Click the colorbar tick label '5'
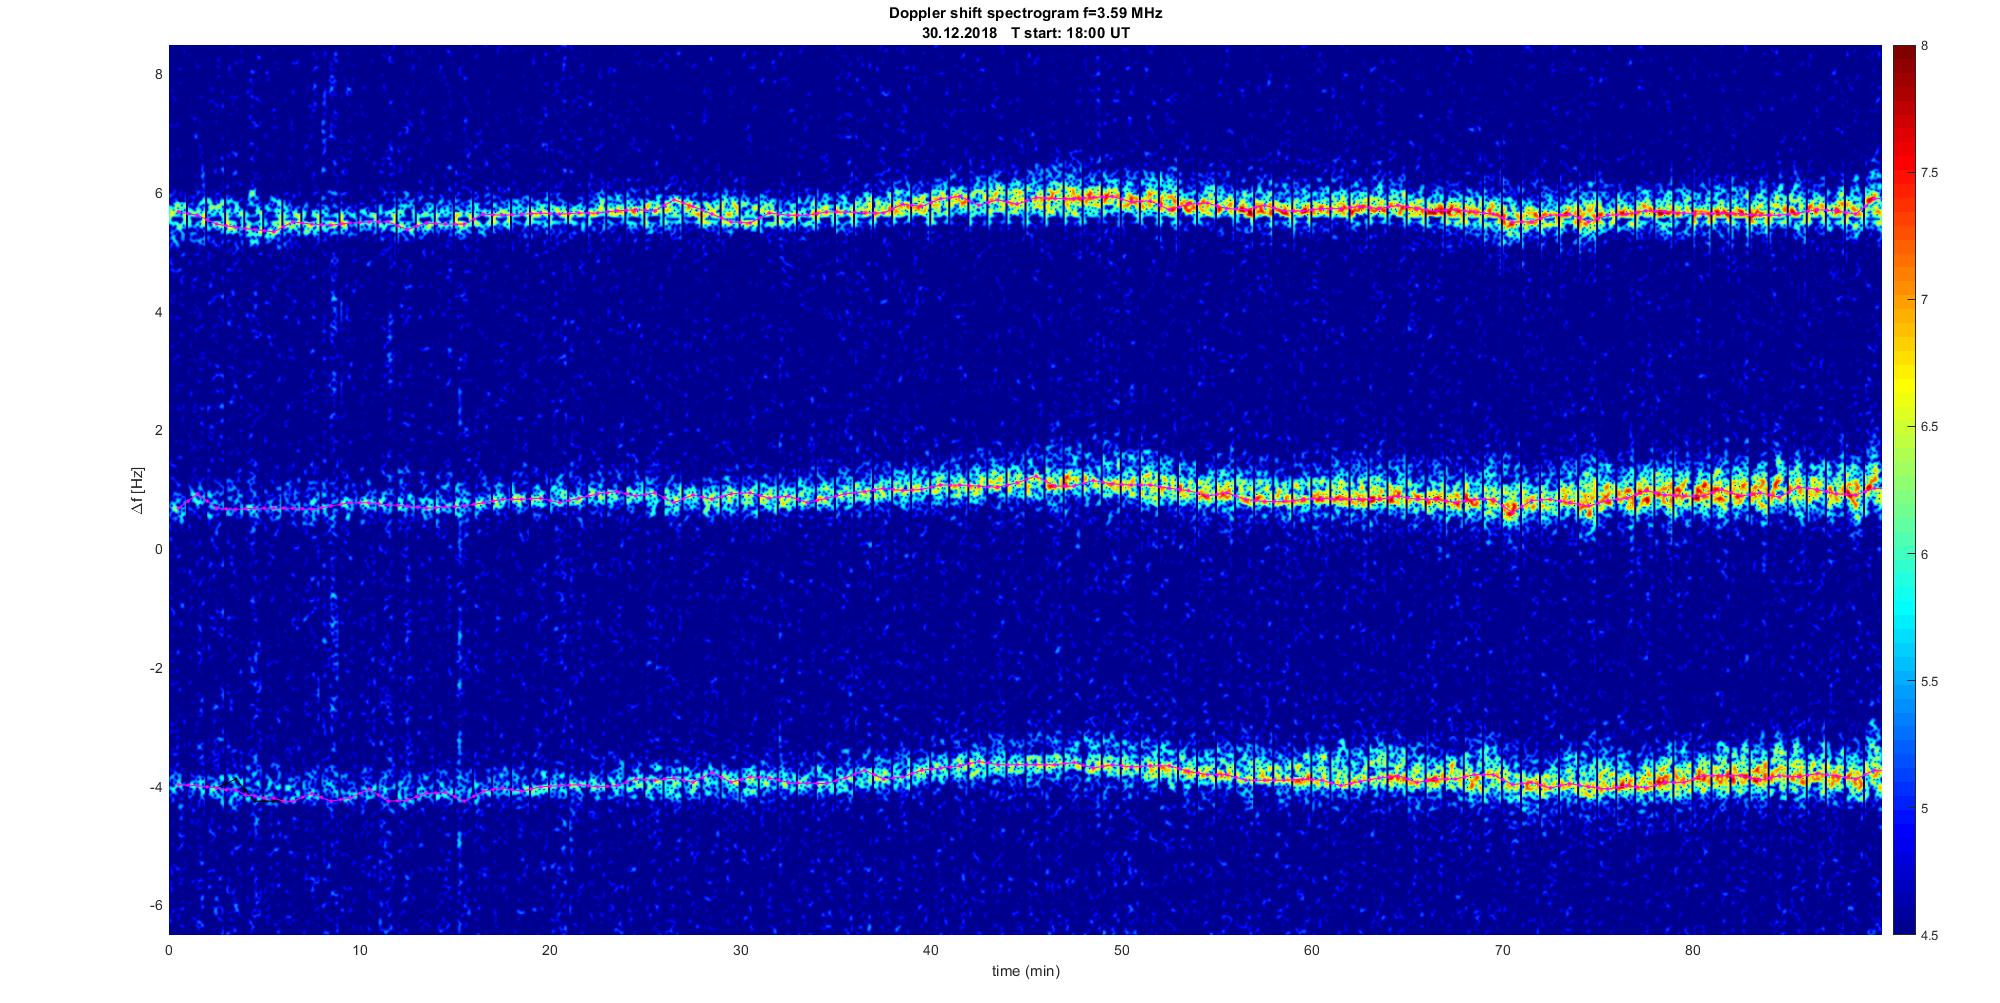 [x=1925, y=808]
